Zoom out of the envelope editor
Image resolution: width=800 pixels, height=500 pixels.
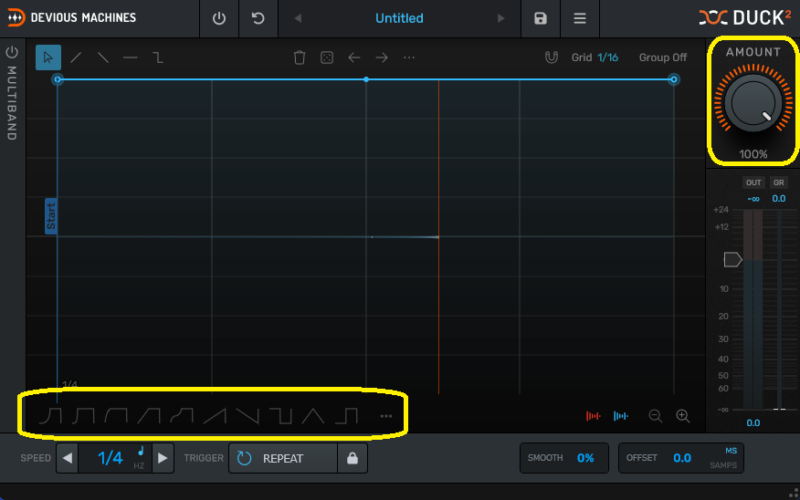pyautogui.click(x=655, y=416)
